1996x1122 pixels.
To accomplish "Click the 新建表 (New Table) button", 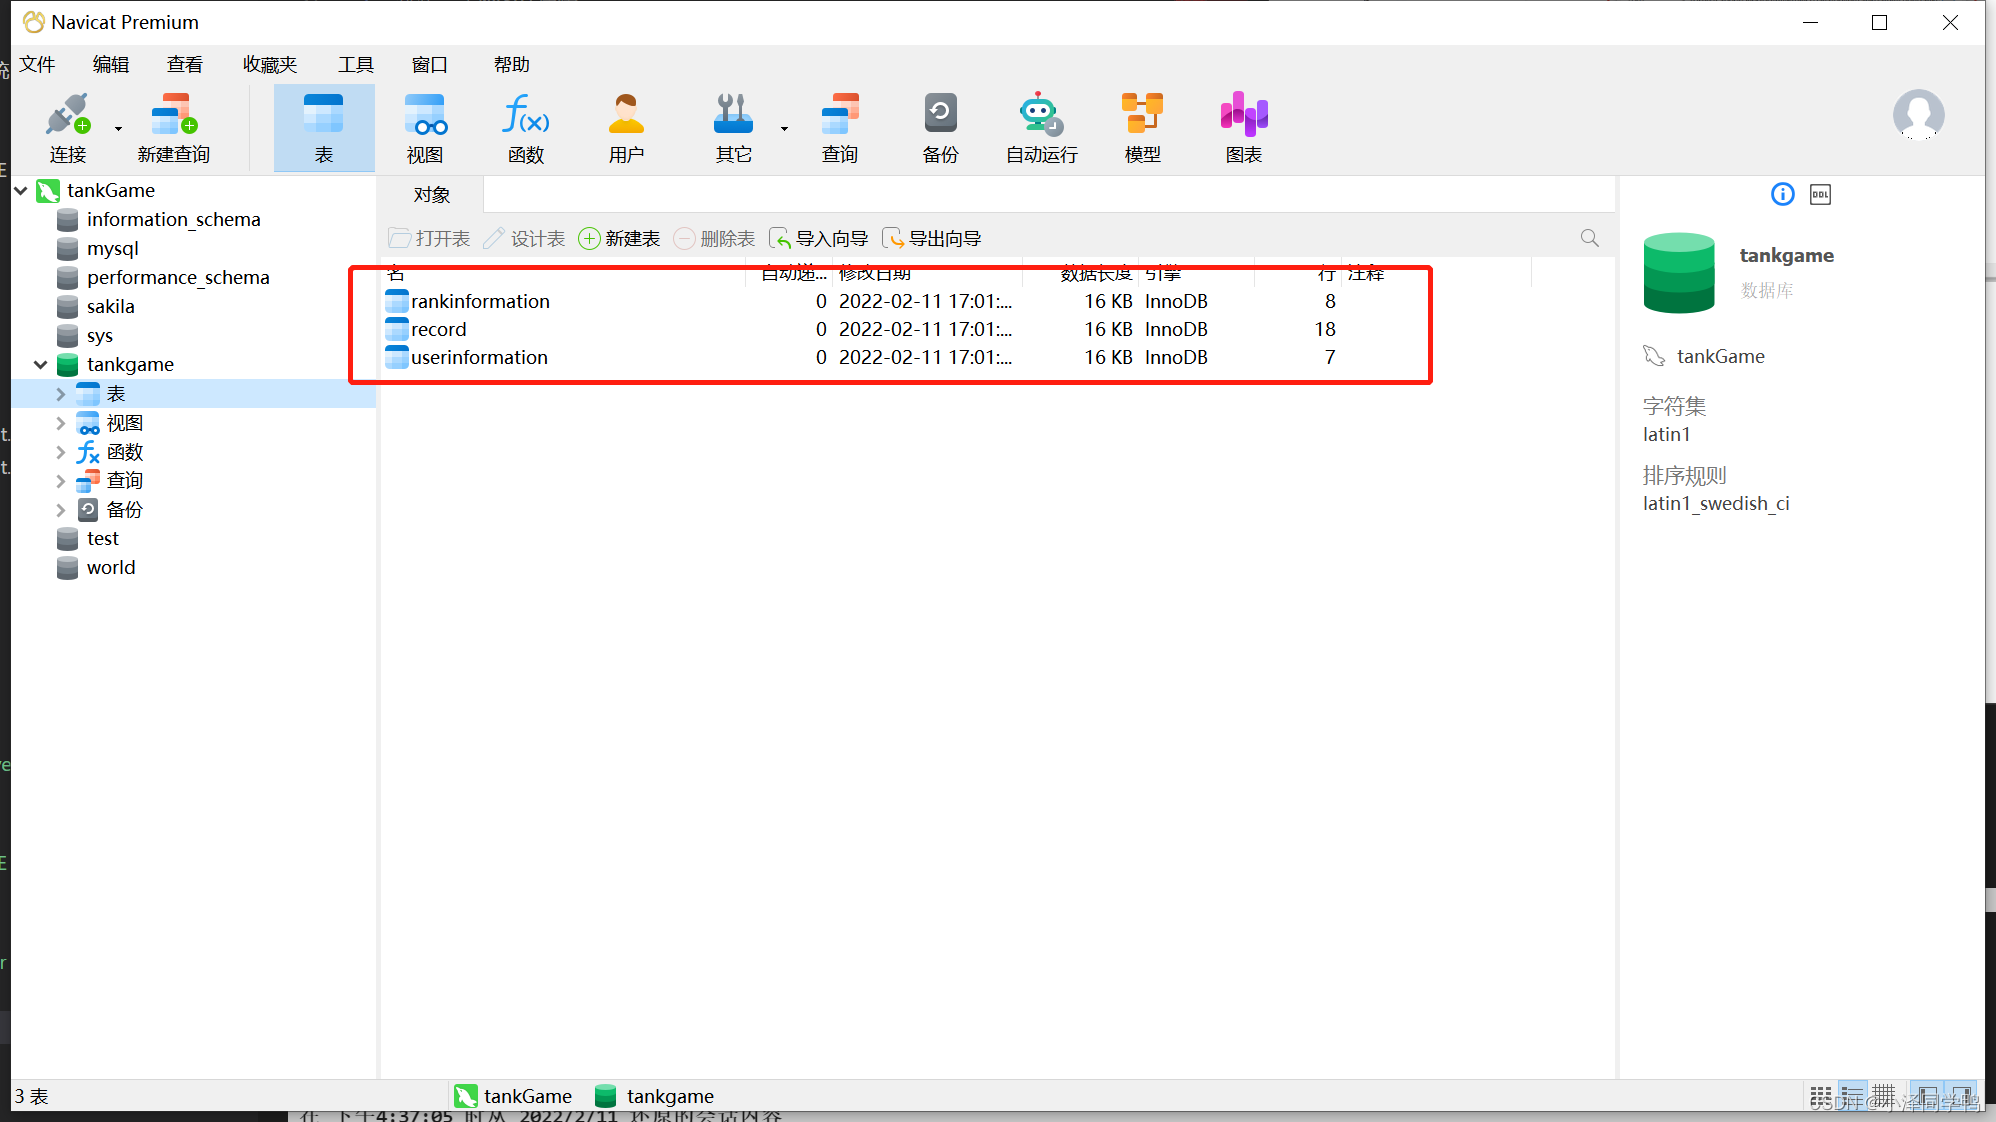I will [620, 238].
